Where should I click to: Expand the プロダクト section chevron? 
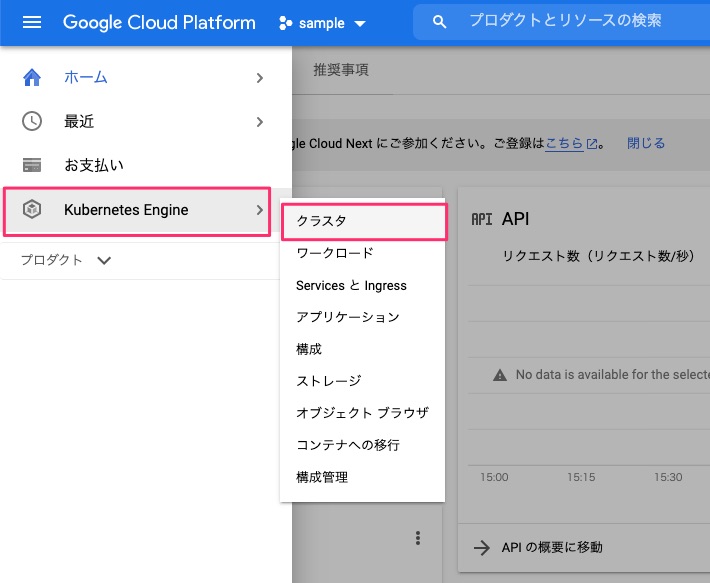(104, 260)
